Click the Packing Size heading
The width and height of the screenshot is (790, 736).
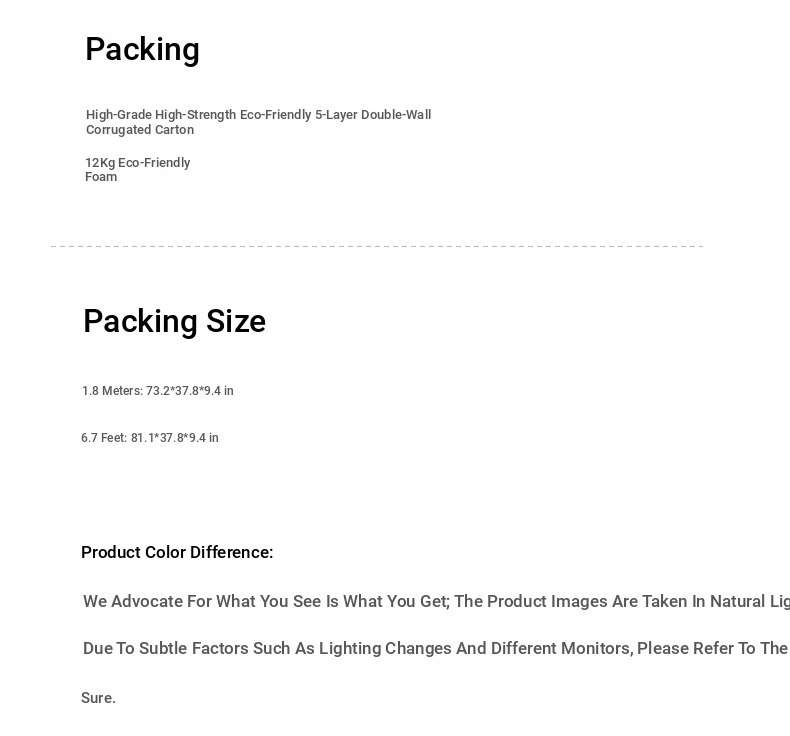click(174, 321)
